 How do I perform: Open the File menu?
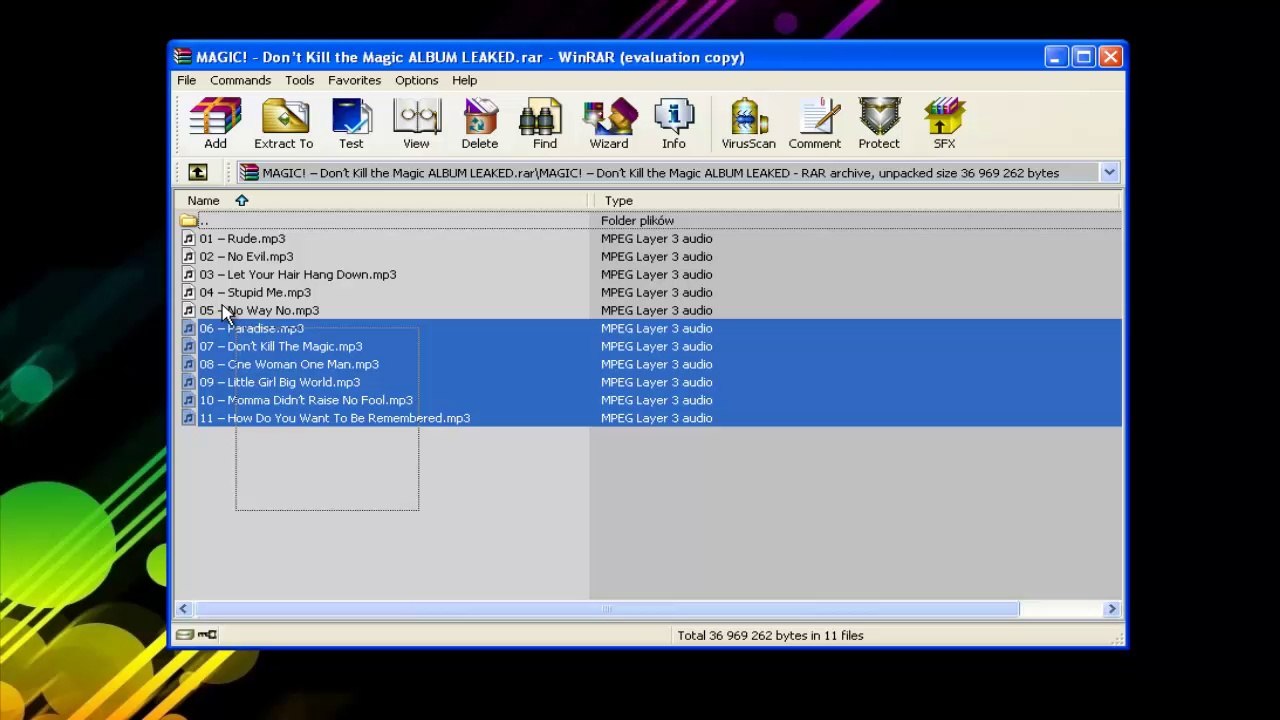tap(187, 80)
